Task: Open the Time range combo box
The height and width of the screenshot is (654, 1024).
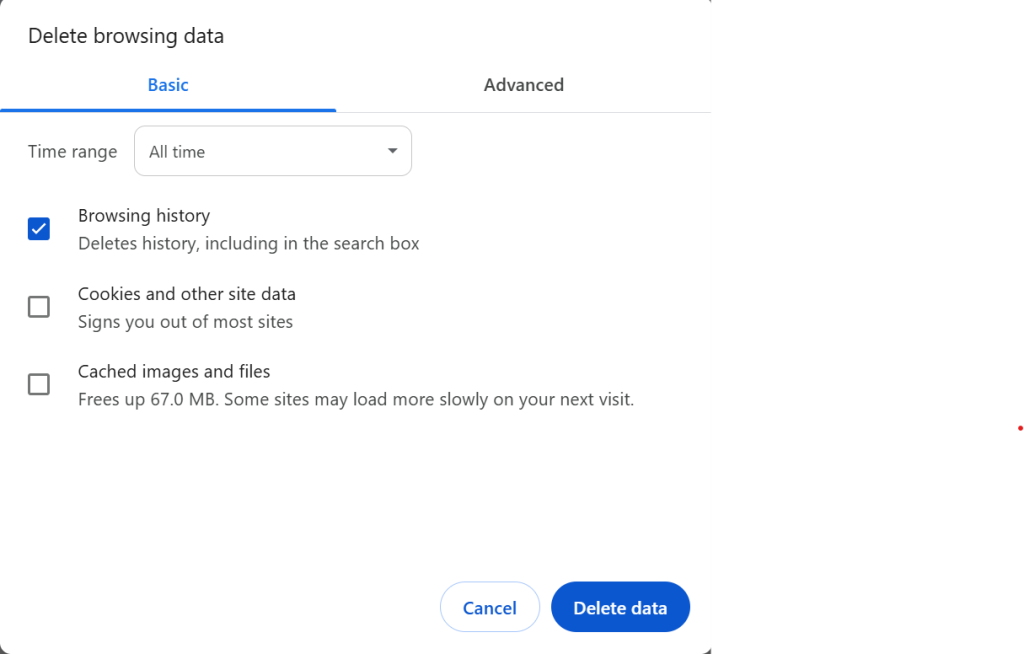Action: (272, 151)
